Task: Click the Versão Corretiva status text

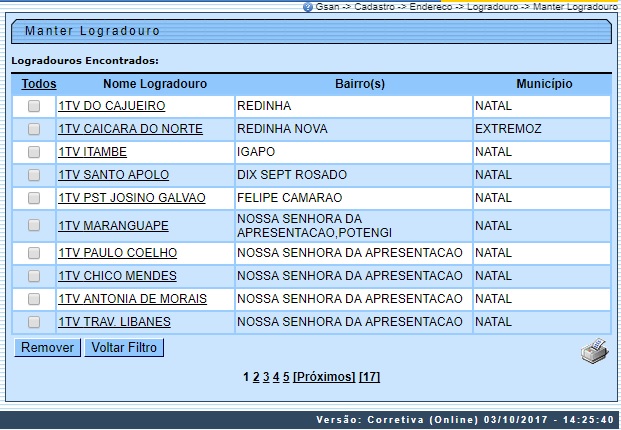Action: coord(465,420)
